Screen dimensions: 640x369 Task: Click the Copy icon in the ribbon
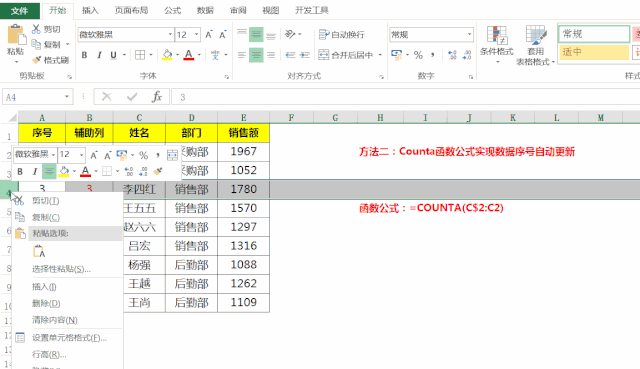tap(36, 44)
